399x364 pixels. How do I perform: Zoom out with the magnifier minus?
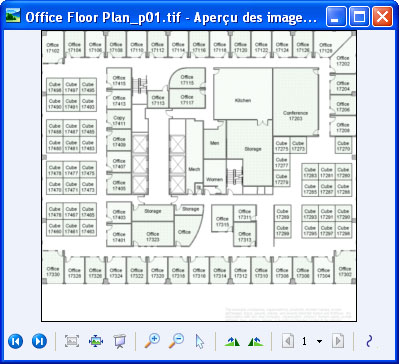click(176, 341)
